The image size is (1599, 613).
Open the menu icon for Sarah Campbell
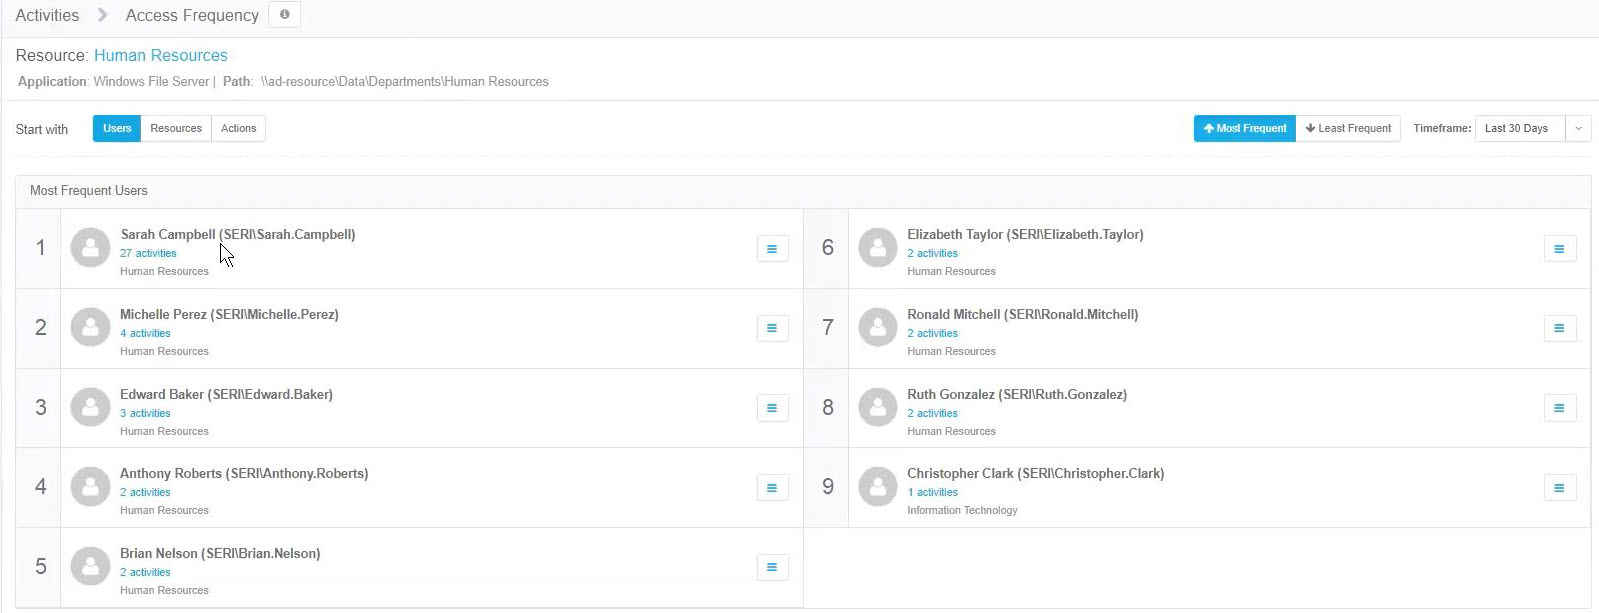coord(772,249)
